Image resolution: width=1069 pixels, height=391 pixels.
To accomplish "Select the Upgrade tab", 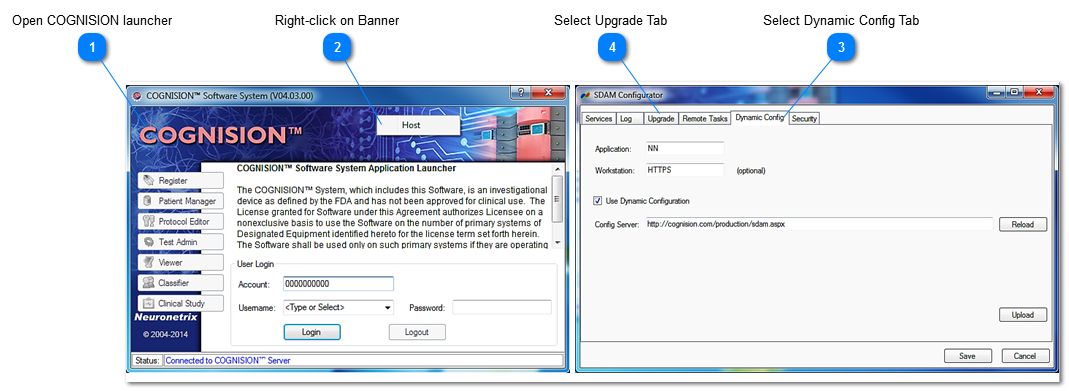I will [x=661, y=119].
